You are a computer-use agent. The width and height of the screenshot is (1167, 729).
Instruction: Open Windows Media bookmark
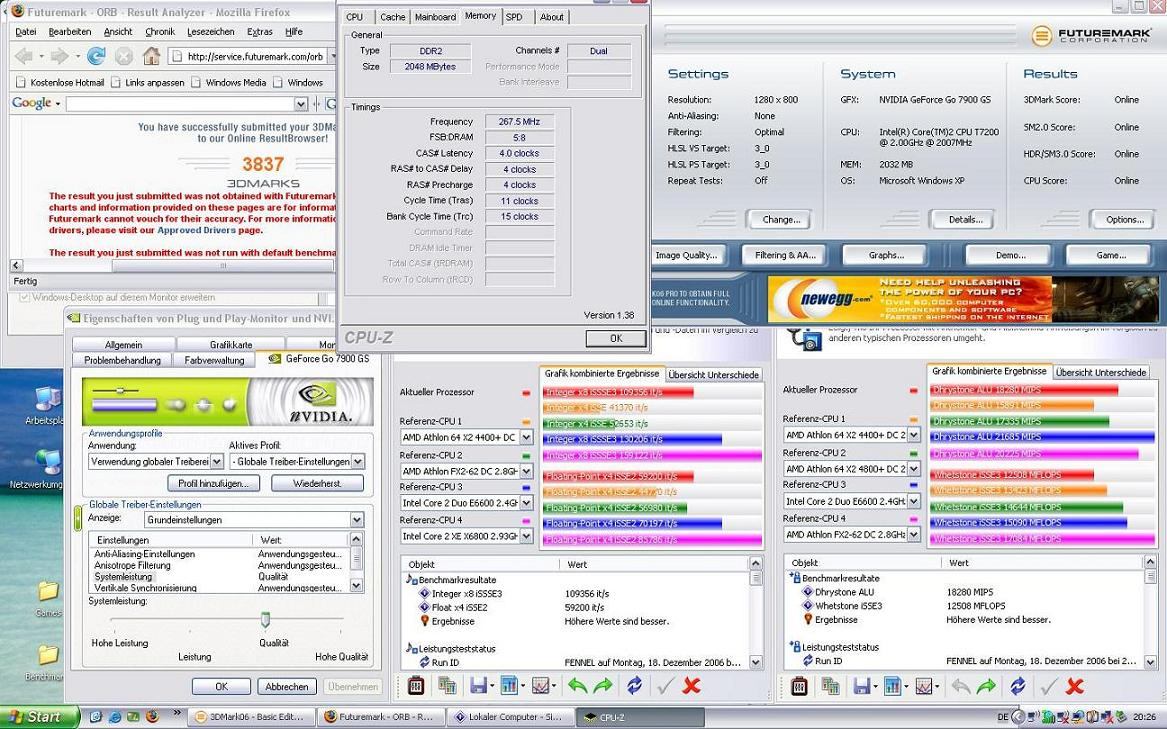pyautogui.click(x=228, y=83)
